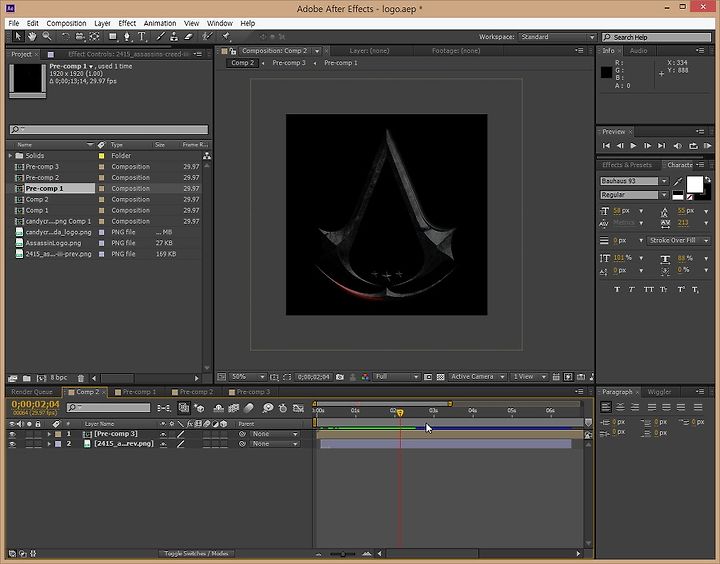Toggle loop option in Preview panel
Viewport: 720px width, 564px height.
click(x=693, y=146)
